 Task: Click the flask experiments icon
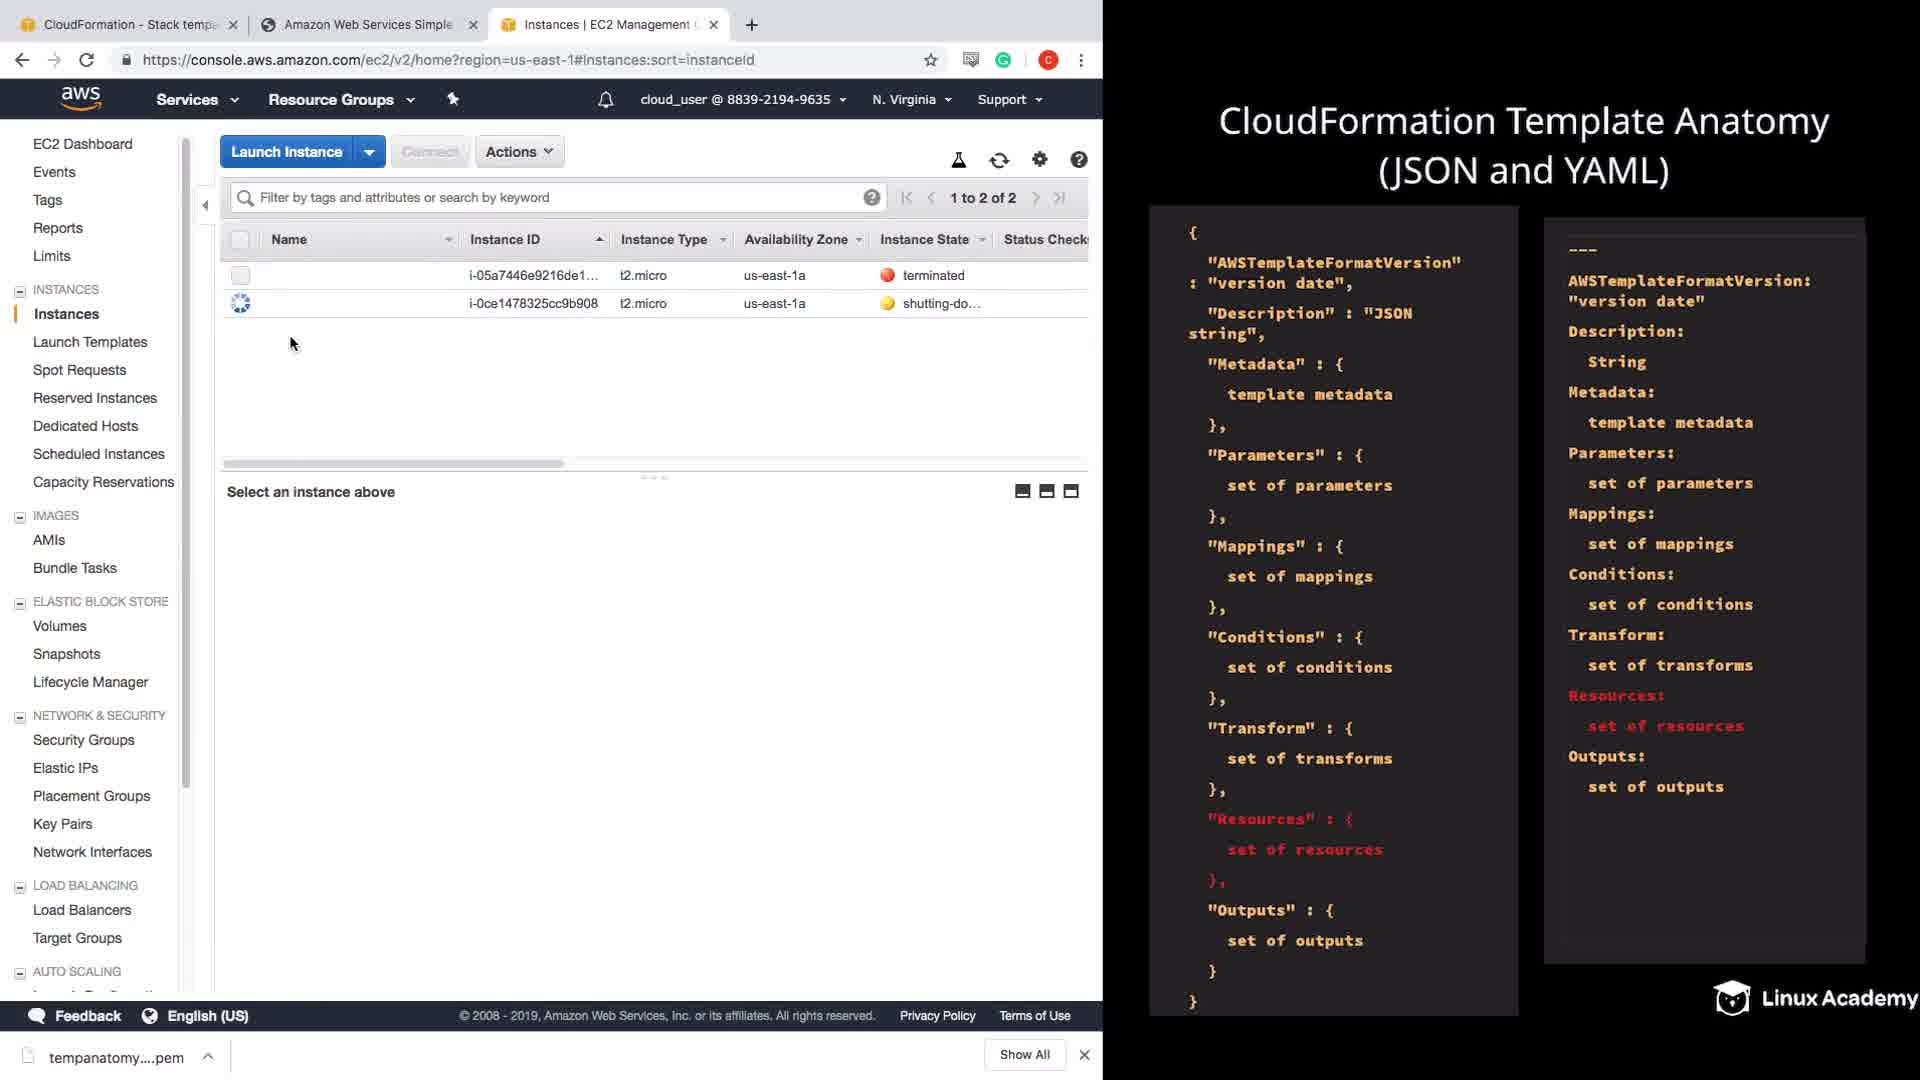click(x=958, y=160)
